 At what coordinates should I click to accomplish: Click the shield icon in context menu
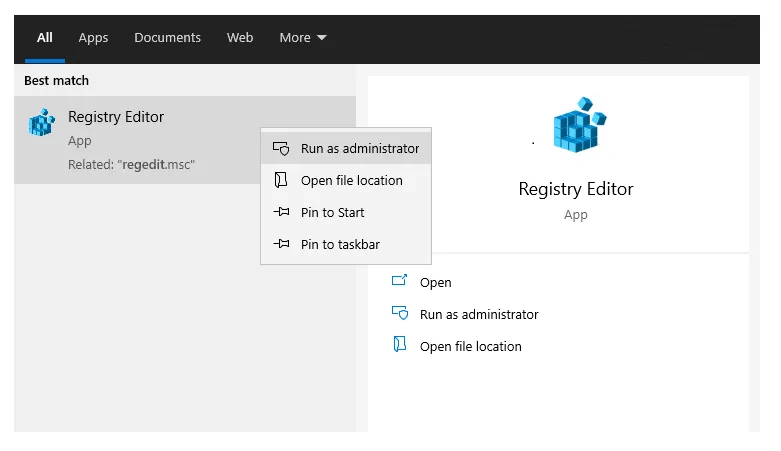[x=281, y=149]
